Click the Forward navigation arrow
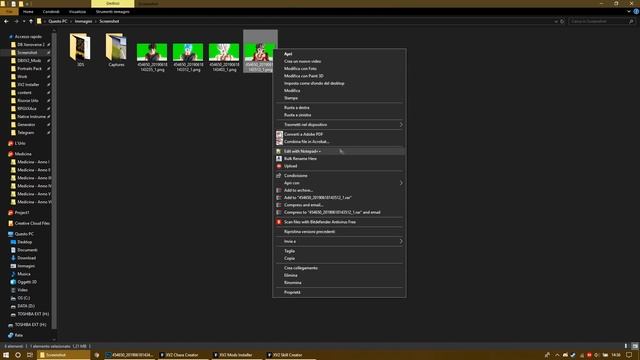 (x=16, y=21)
